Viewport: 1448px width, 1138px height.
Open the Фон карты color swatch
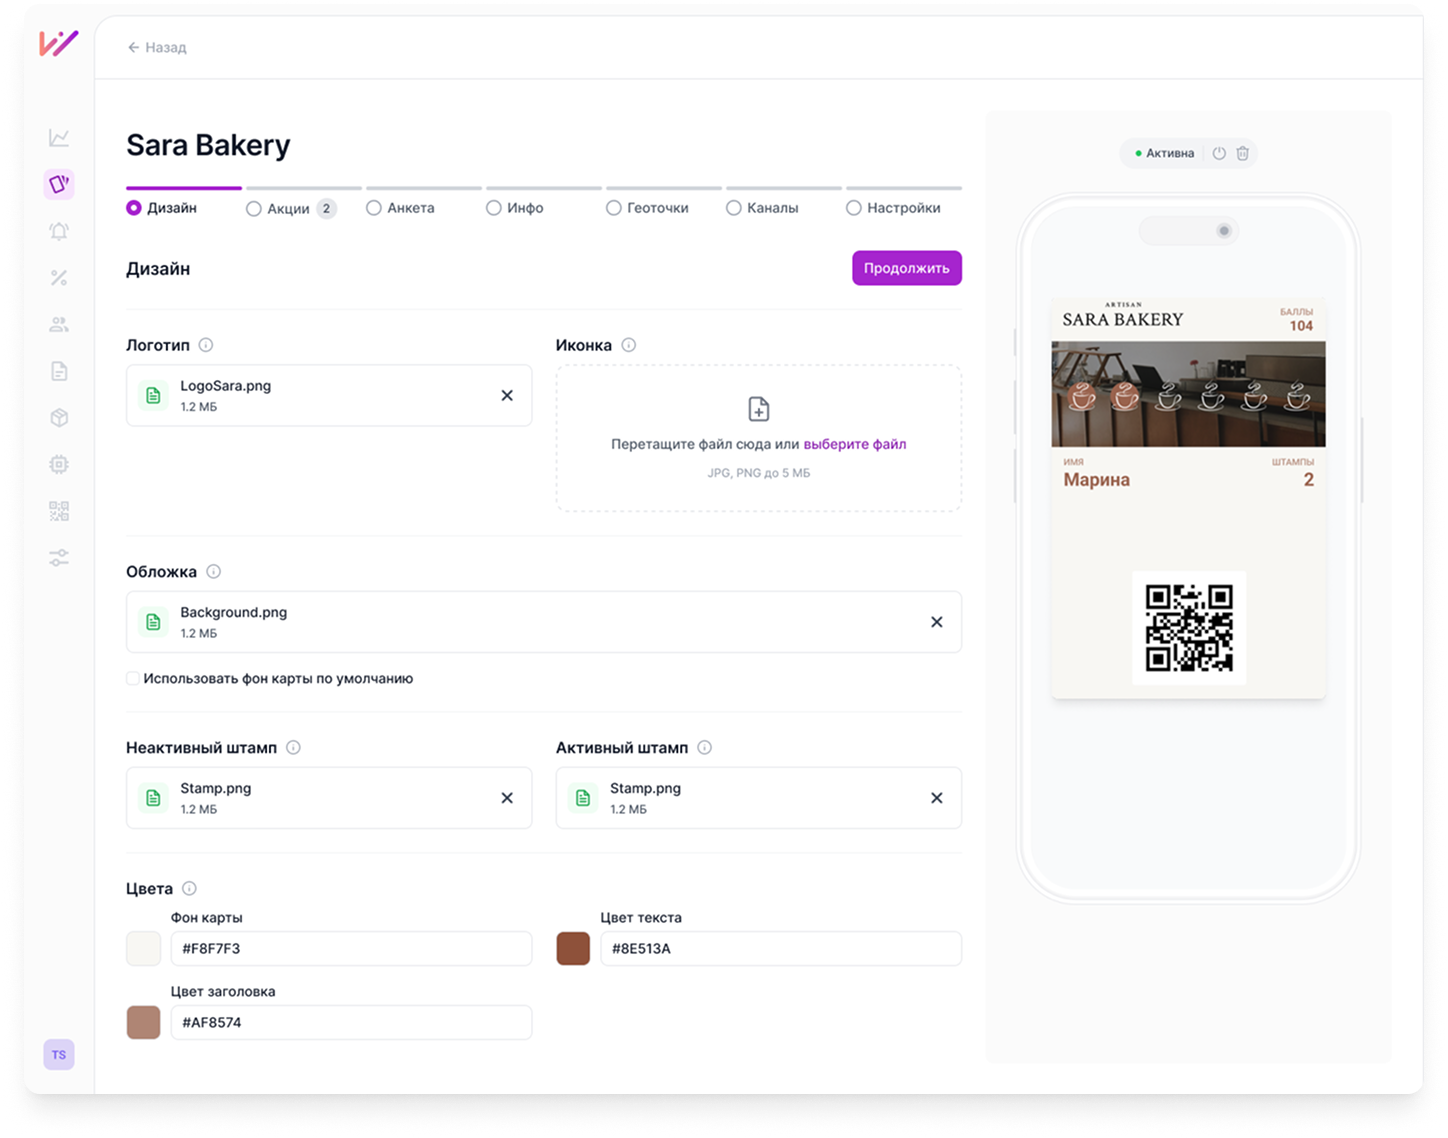coord(143,949)
